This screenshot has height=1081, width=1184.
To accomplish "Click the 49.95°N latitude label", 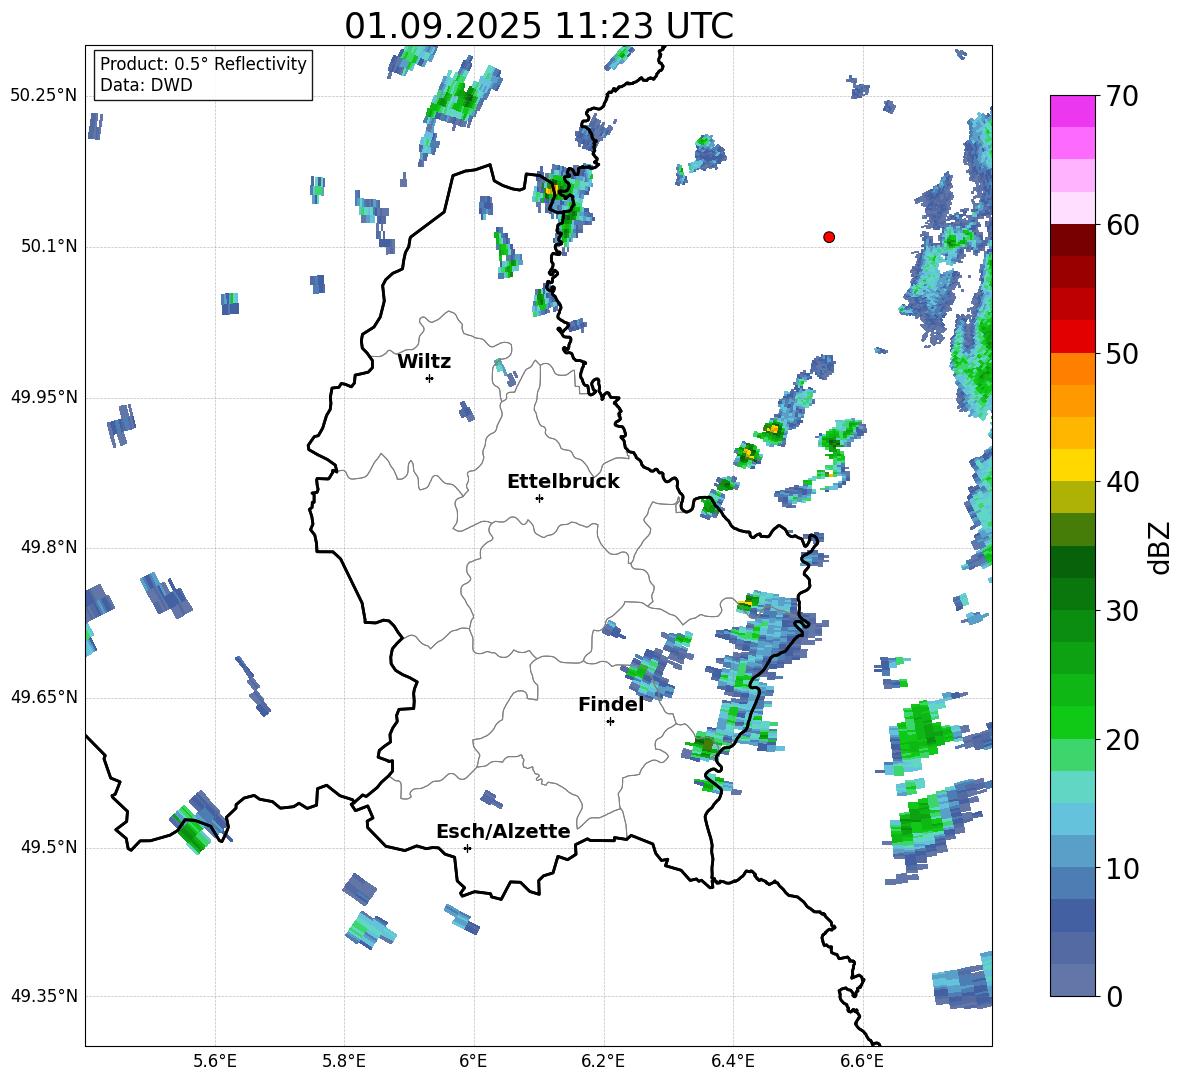I will [x=44, y=397].
